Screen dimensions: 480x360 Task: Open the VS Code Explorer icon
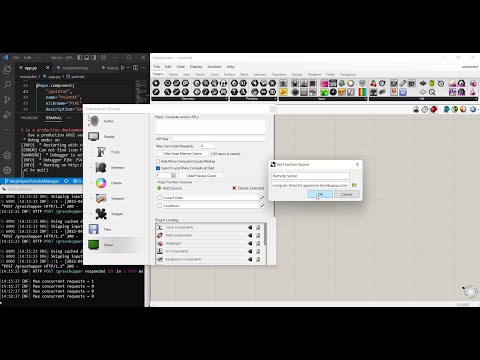point(7,70)
